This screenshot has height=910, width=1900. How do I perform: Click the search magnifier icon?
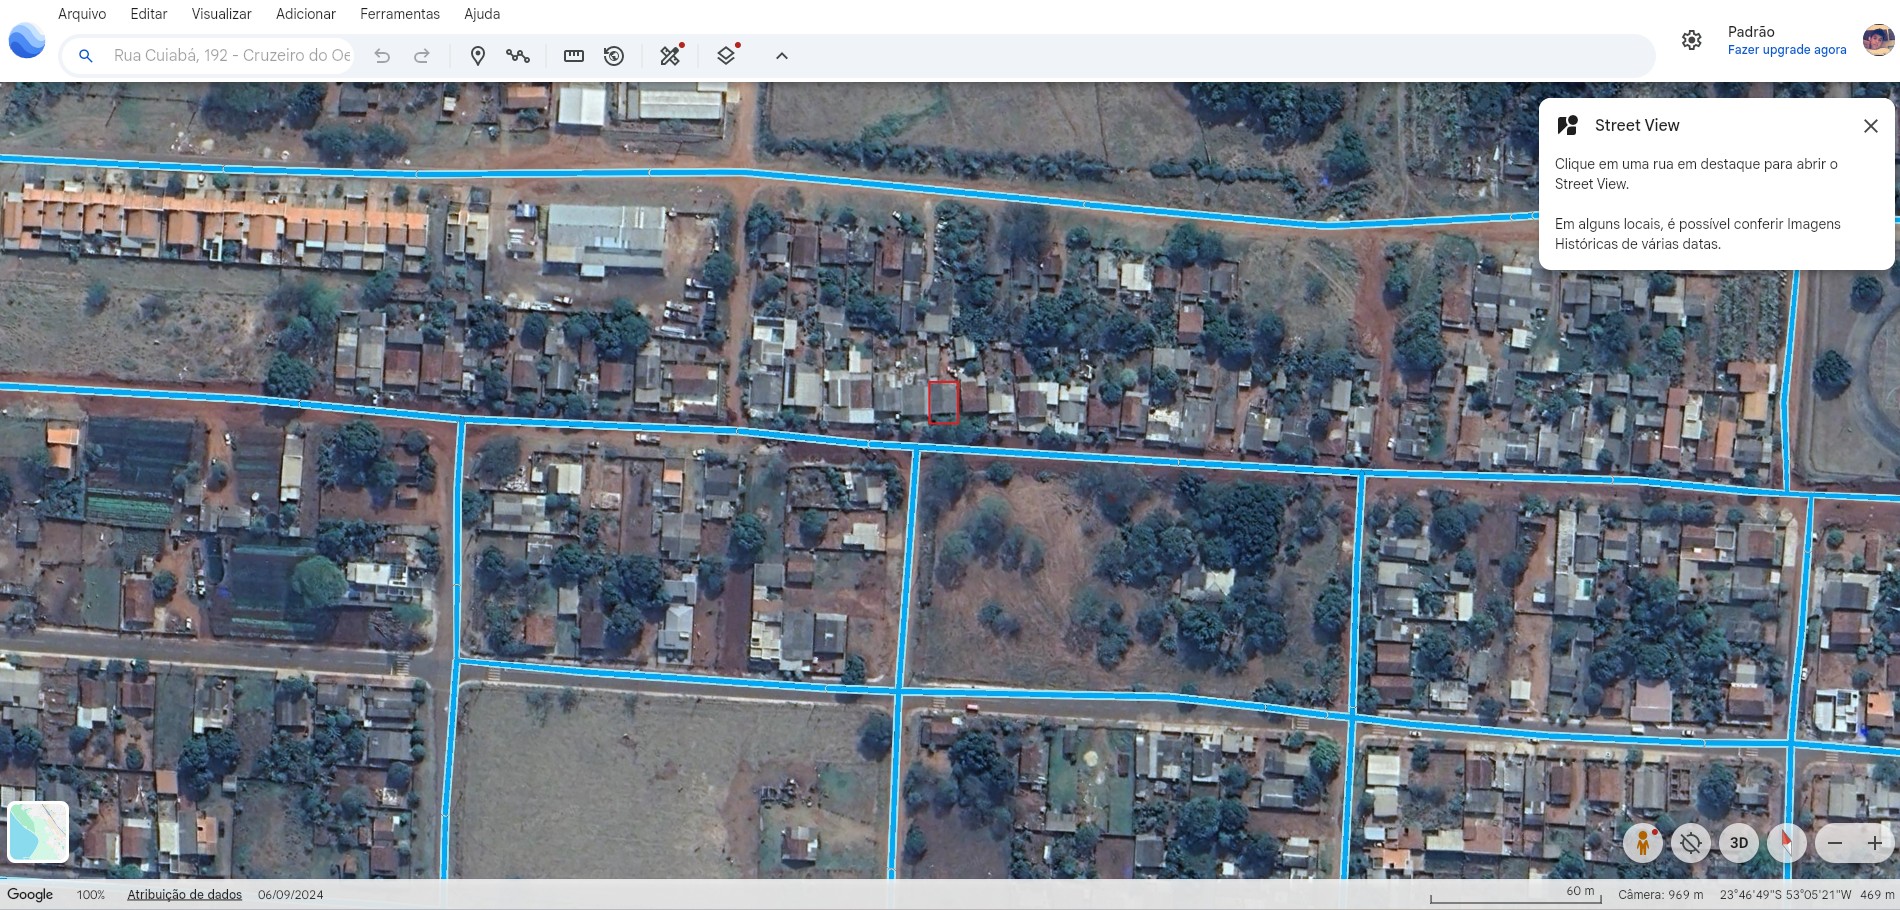point(86,56)
